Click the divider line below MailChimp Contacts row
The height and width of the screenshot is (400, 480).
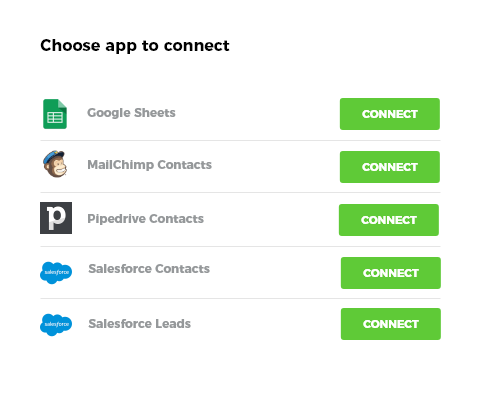click(x=240, y=193)
